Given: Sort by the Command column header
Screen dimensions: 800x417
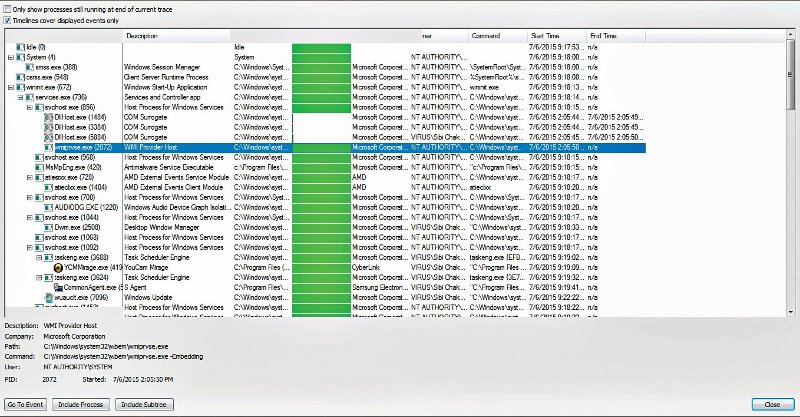Looking at the screenshot, I should click(x=497, y=36).
